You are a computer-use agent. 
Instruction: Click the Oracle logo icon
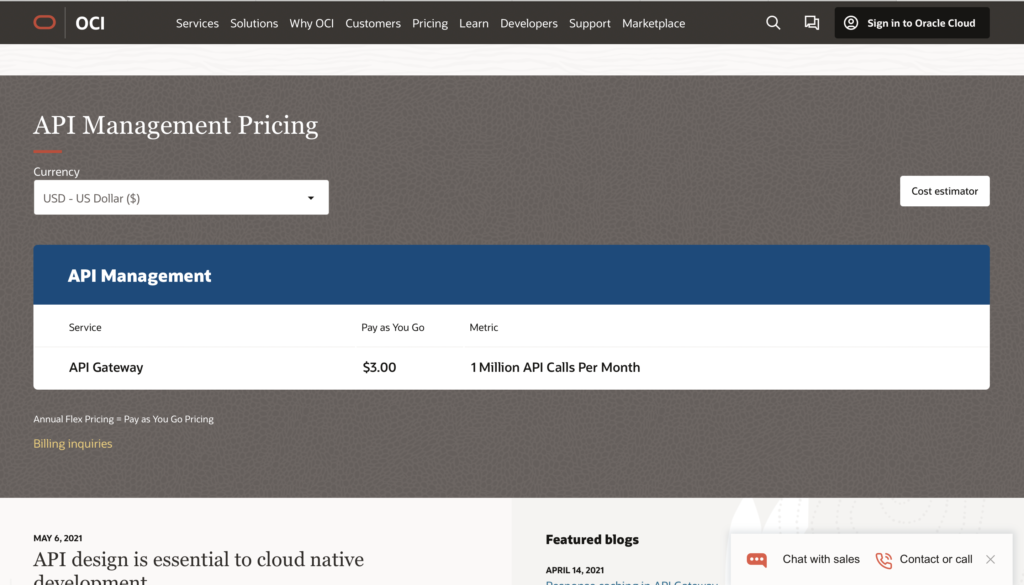(x=44, y=23)
